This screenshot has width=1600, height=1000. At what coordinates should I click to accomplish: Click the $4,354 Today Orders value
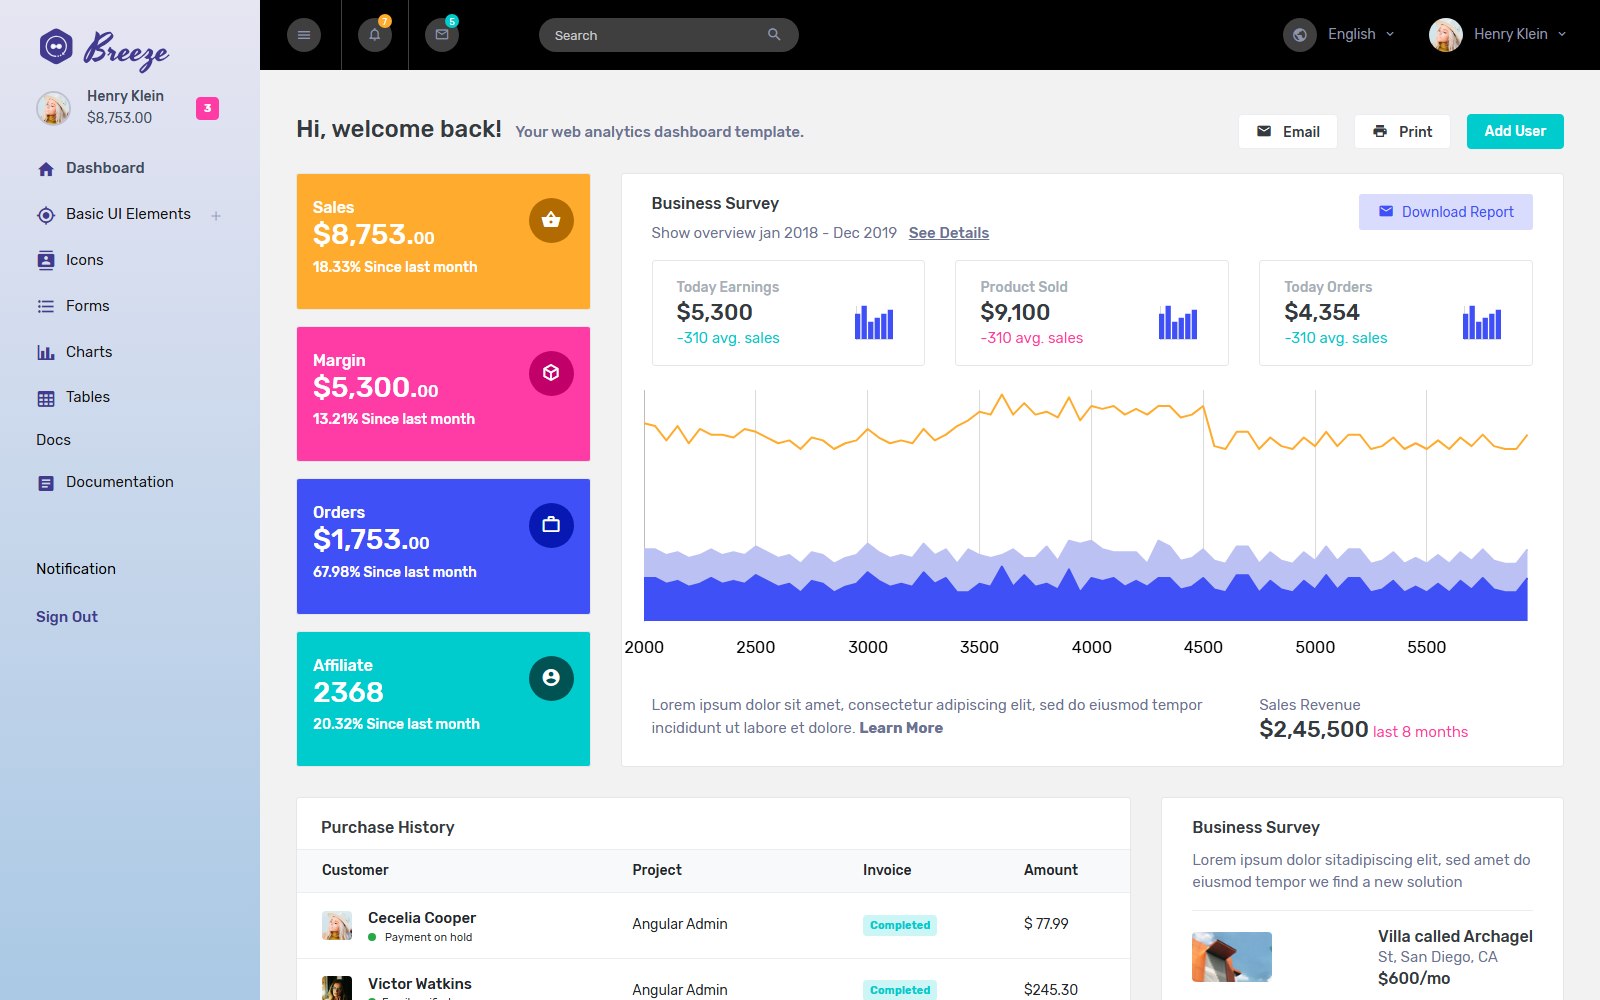(x=1322, y=312)
